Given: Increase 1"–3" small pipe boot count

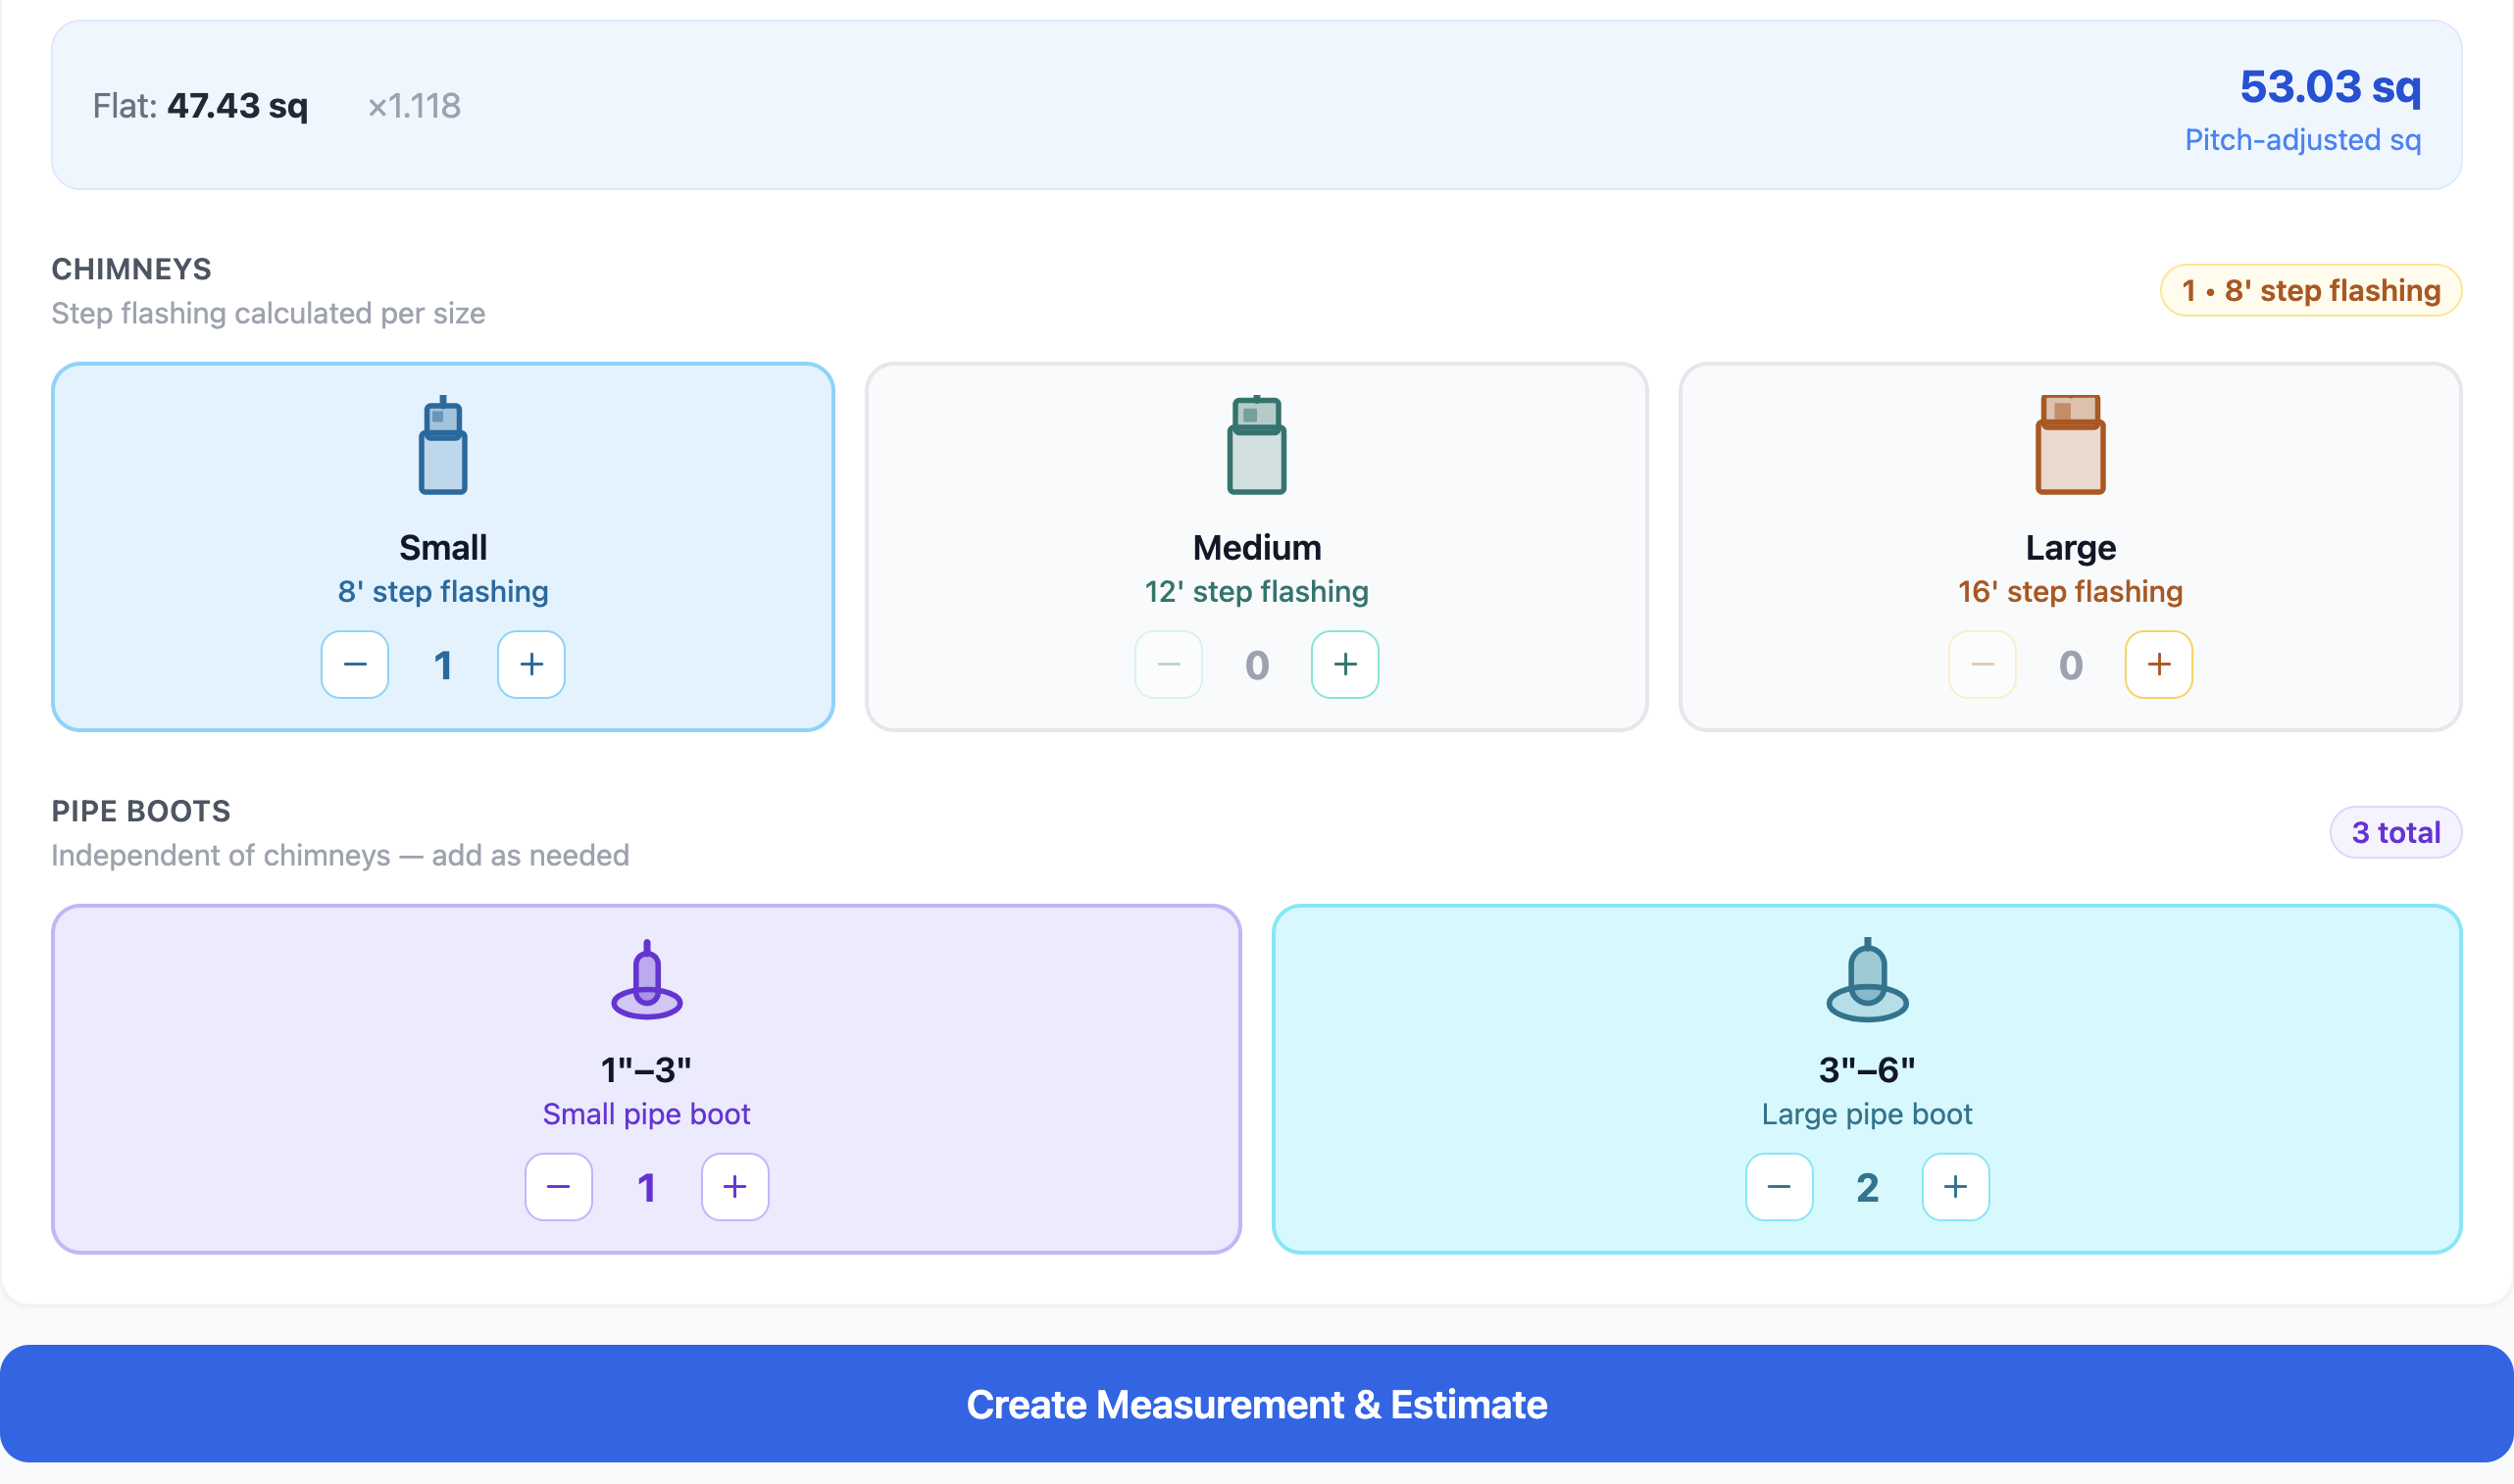Looking at the screenshot, I should [x=735, y=1187].
